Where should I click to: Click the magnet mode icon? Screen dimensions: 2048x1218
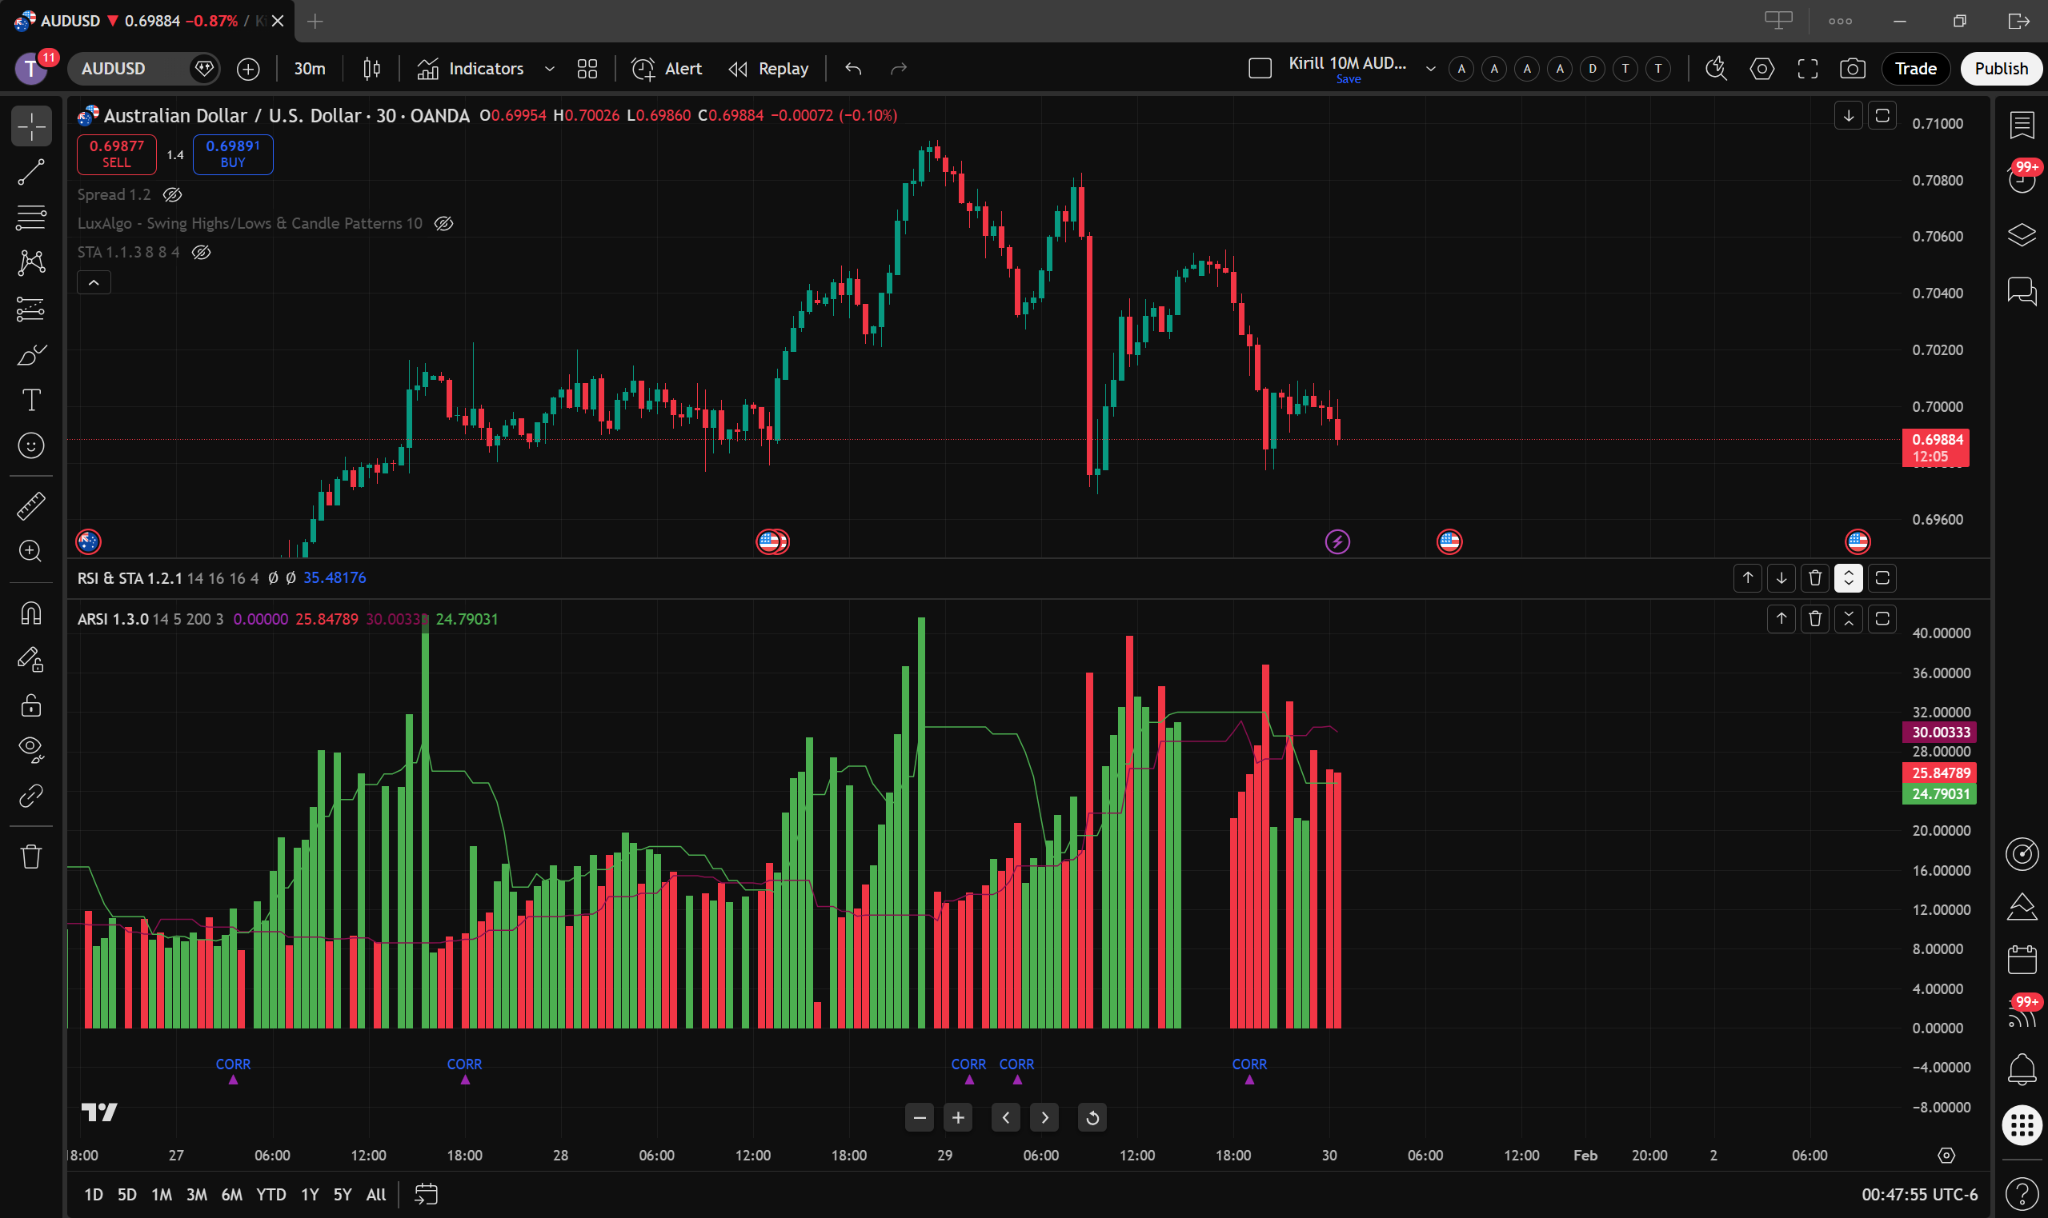pos(31,613)
